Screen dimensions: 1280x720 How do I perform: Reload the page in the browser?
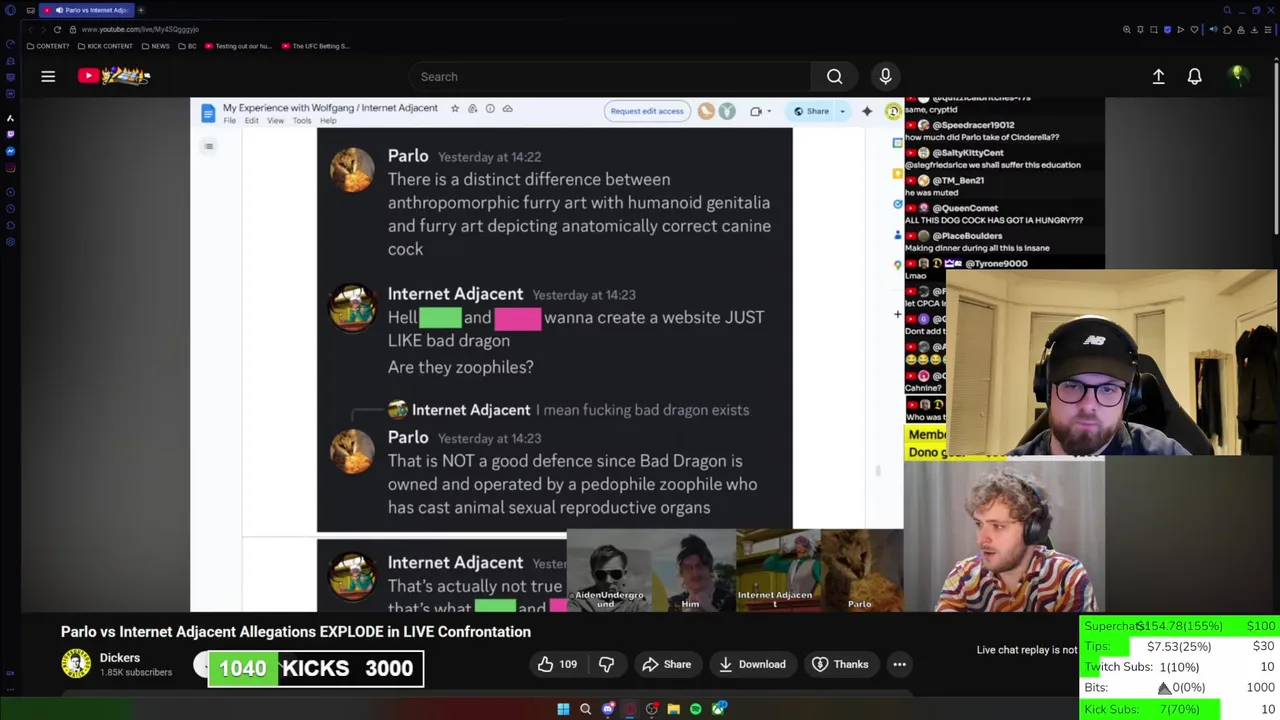pos(57,30)
